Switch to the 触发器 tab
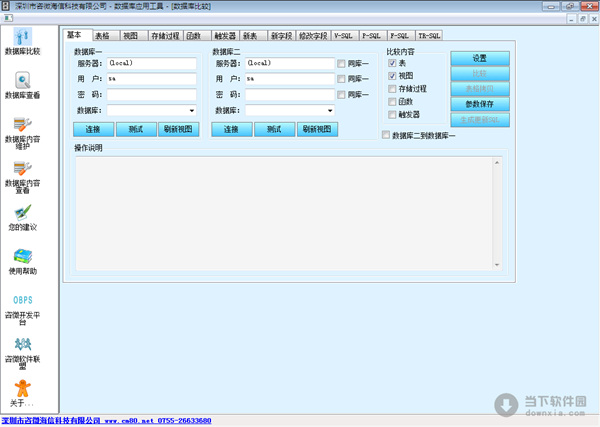This screenshot has width=600, height=427. pos(225,36)
